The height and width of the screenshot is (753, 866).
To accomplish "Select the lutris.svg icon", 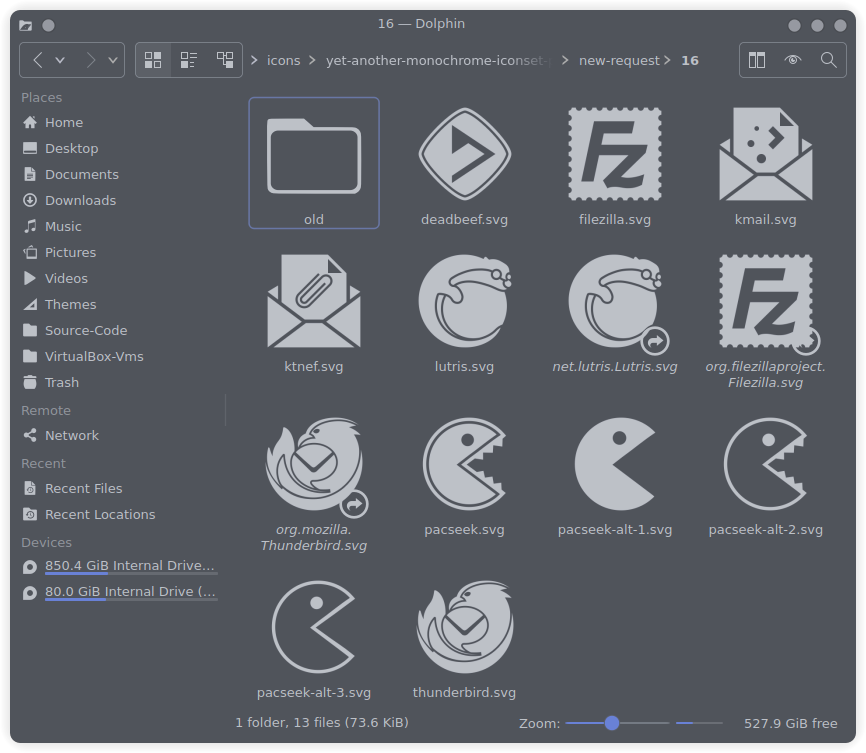I will (464, 302).
